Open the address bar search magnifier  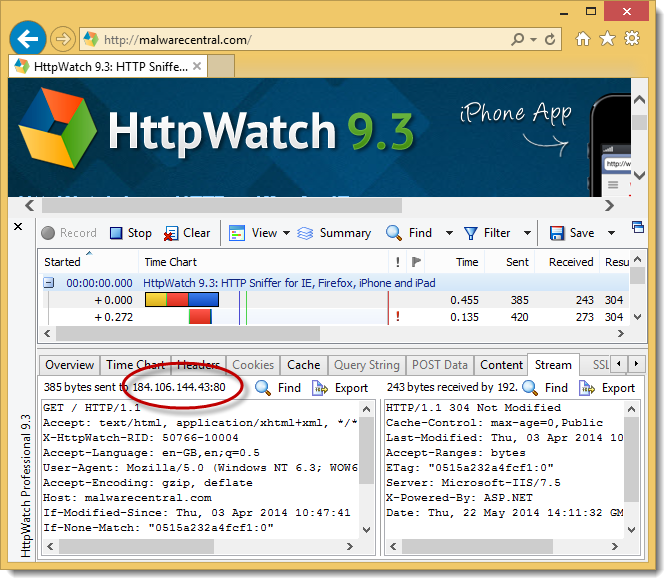click(x=517, y=39)
